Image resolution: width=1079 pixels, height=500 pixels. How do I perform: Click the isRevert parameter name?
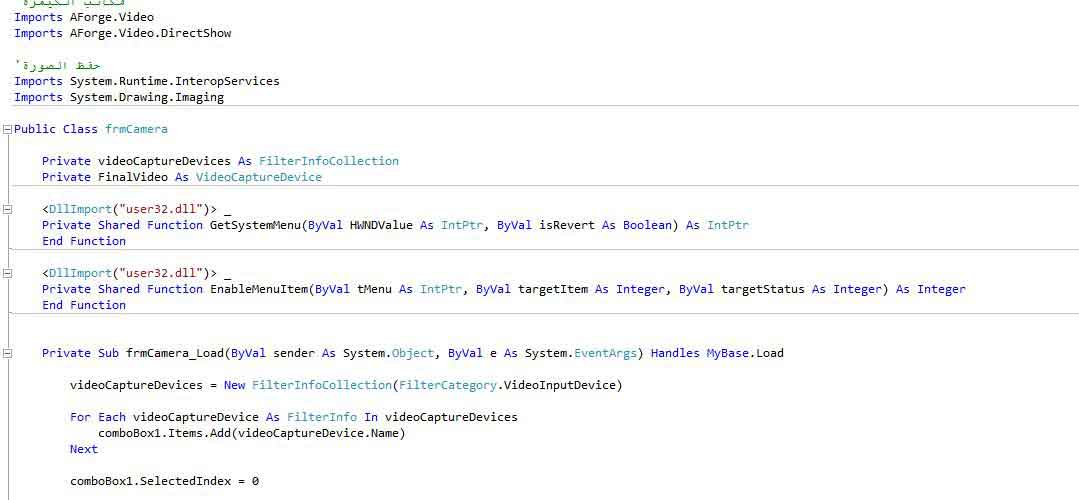[x=566, y=225]
